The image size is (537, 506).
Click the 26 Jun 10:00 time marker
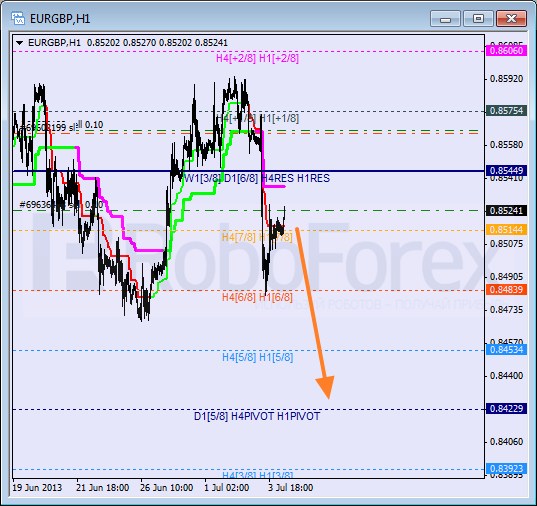click(x=166, y=488)
